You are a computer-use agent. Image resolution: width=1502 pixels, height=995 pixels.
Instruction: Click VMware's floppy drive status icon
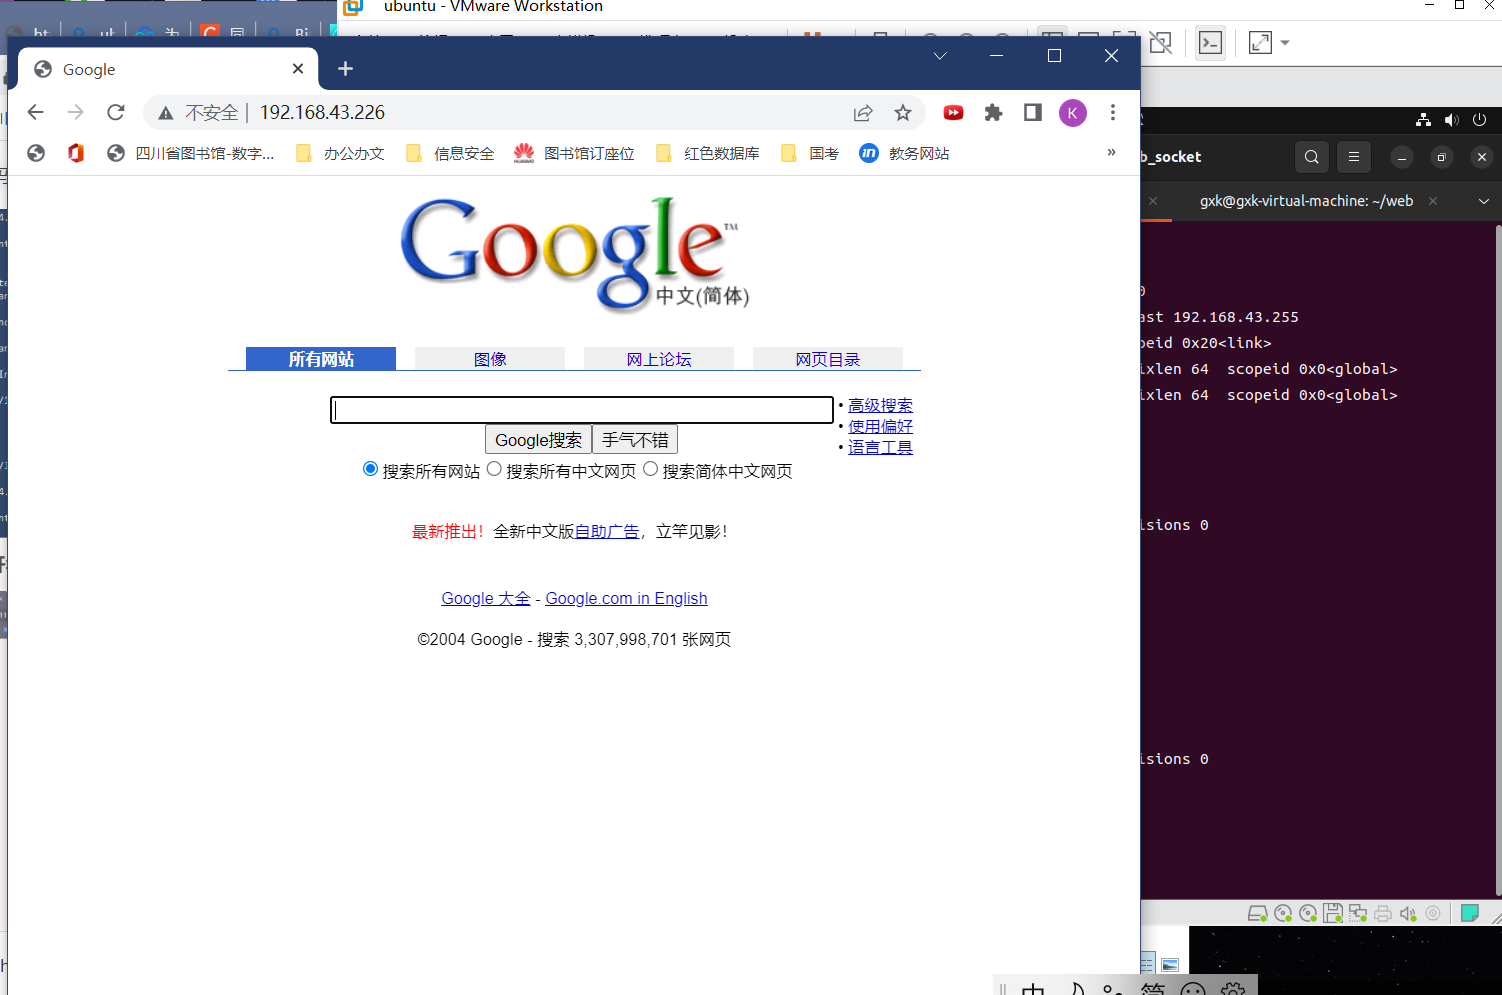tap(1332, 913)
